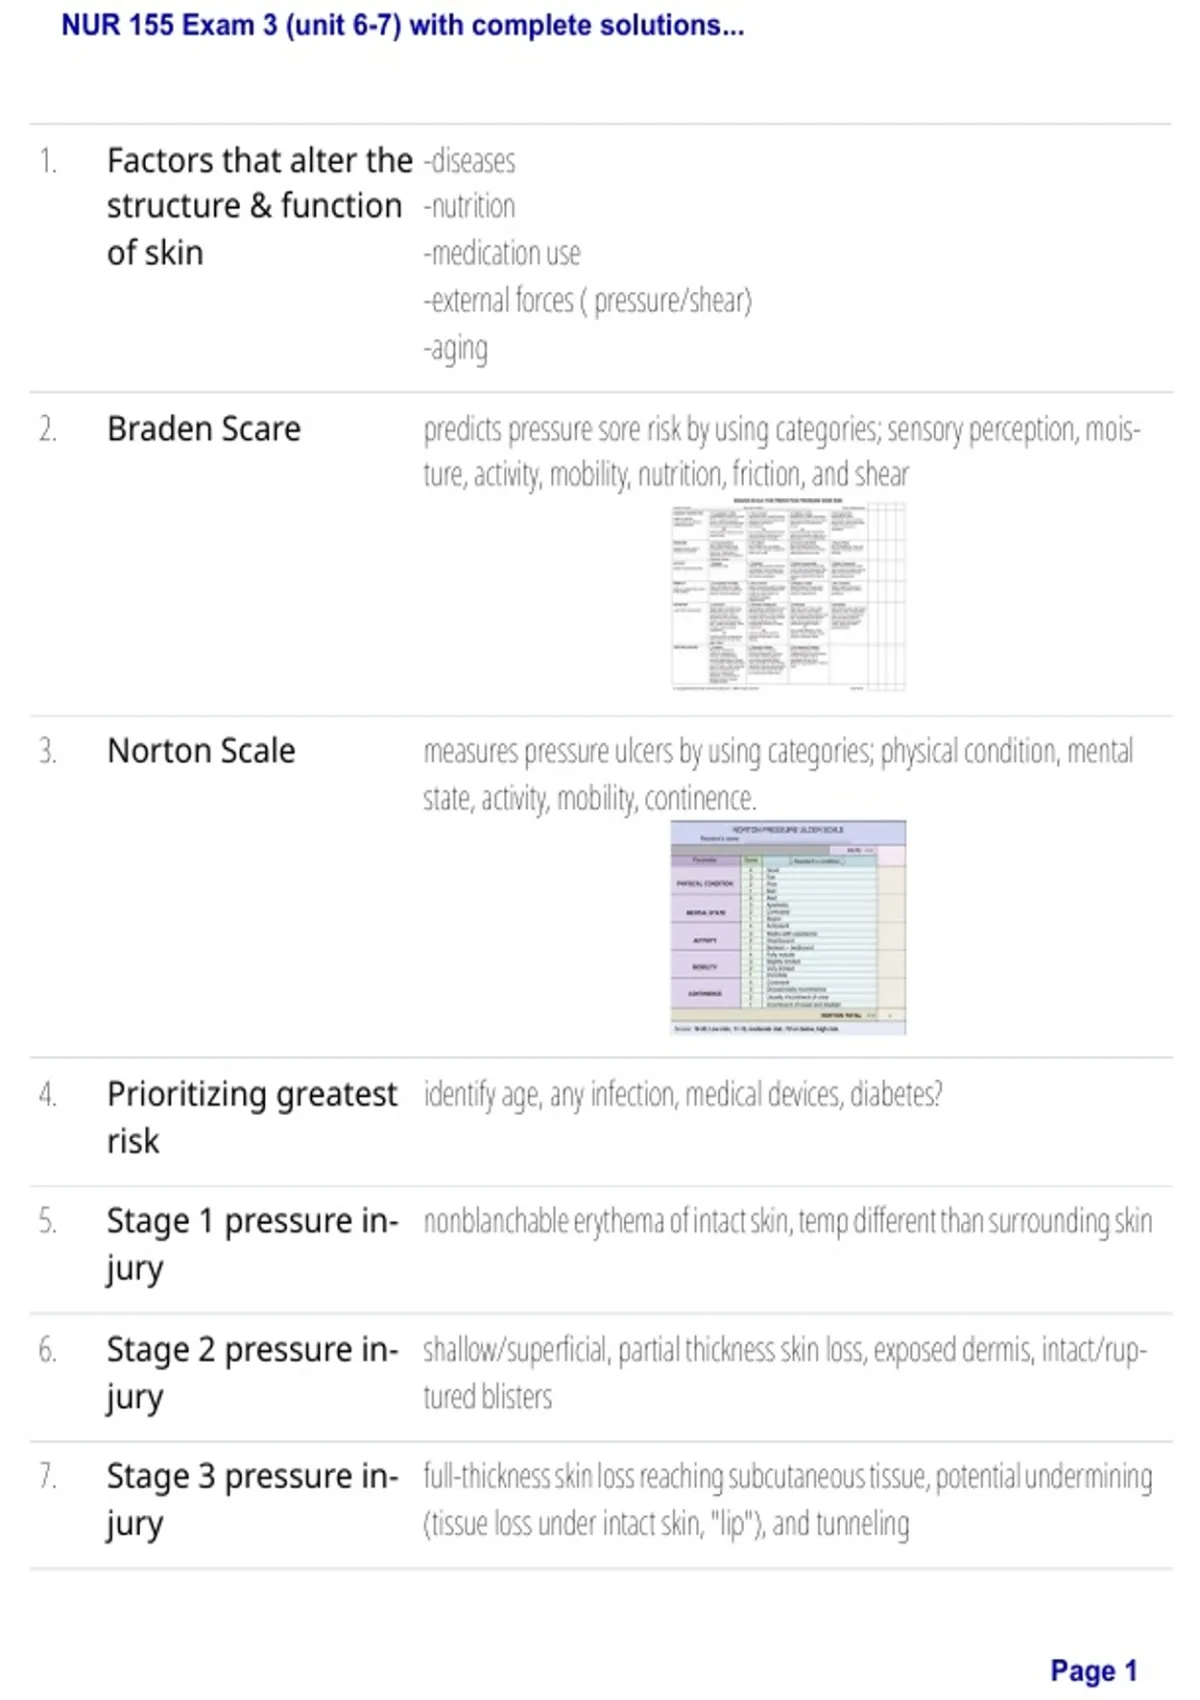Select the 'Norton Scale' term
1200x1700 pixels.
201,751
